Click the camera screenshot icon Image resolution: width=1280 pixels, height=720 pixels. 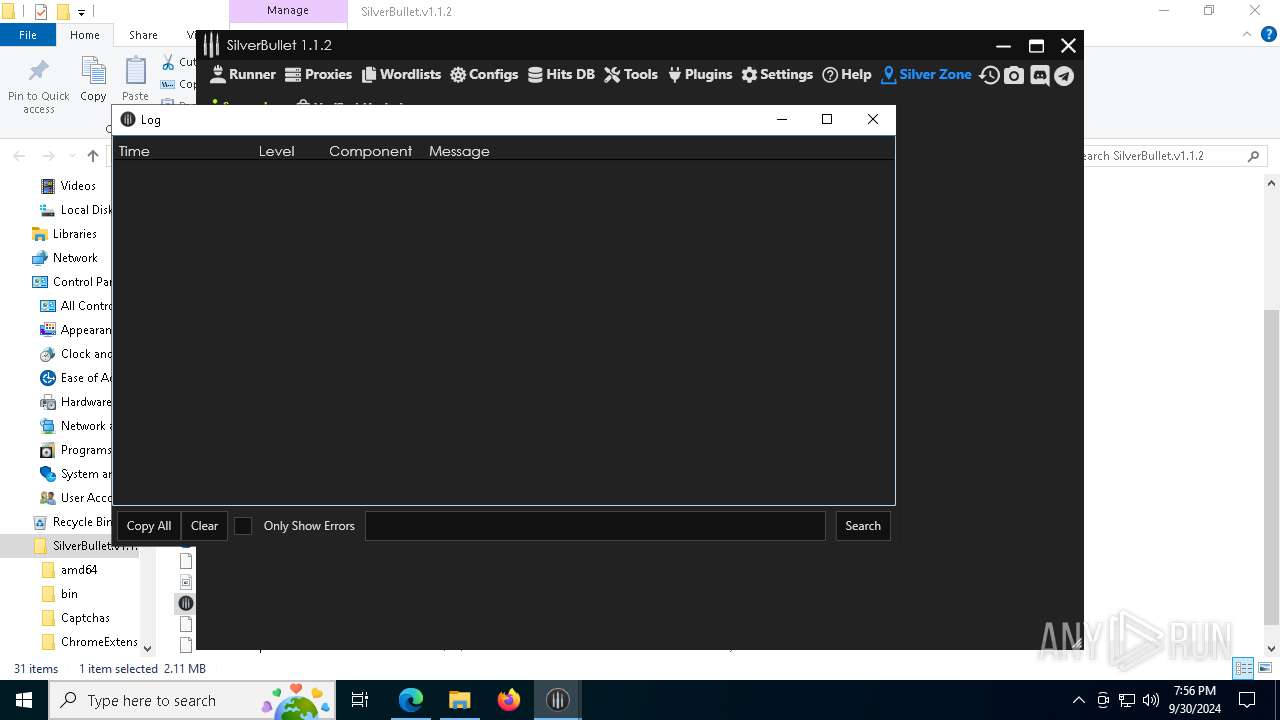(x=1014, y=75)
